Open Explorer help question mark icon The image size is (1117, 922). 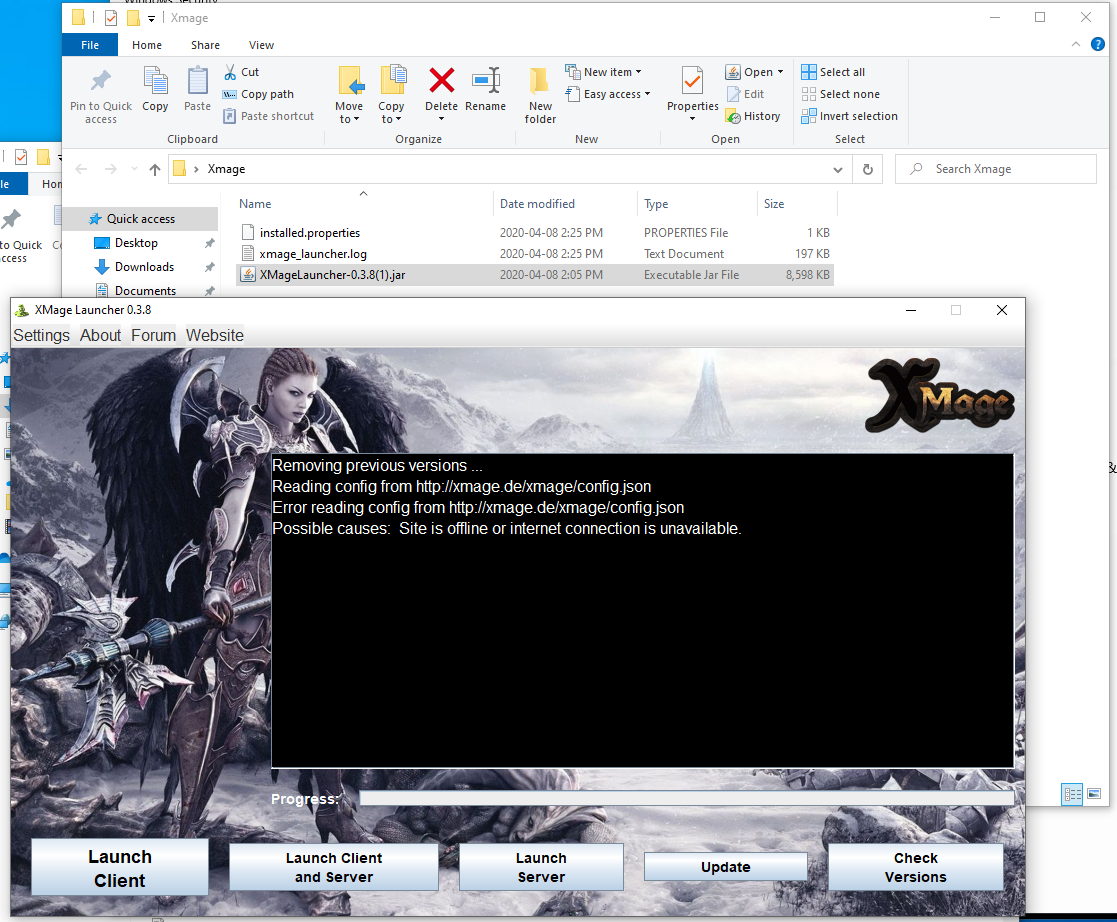coord(1098,44)
